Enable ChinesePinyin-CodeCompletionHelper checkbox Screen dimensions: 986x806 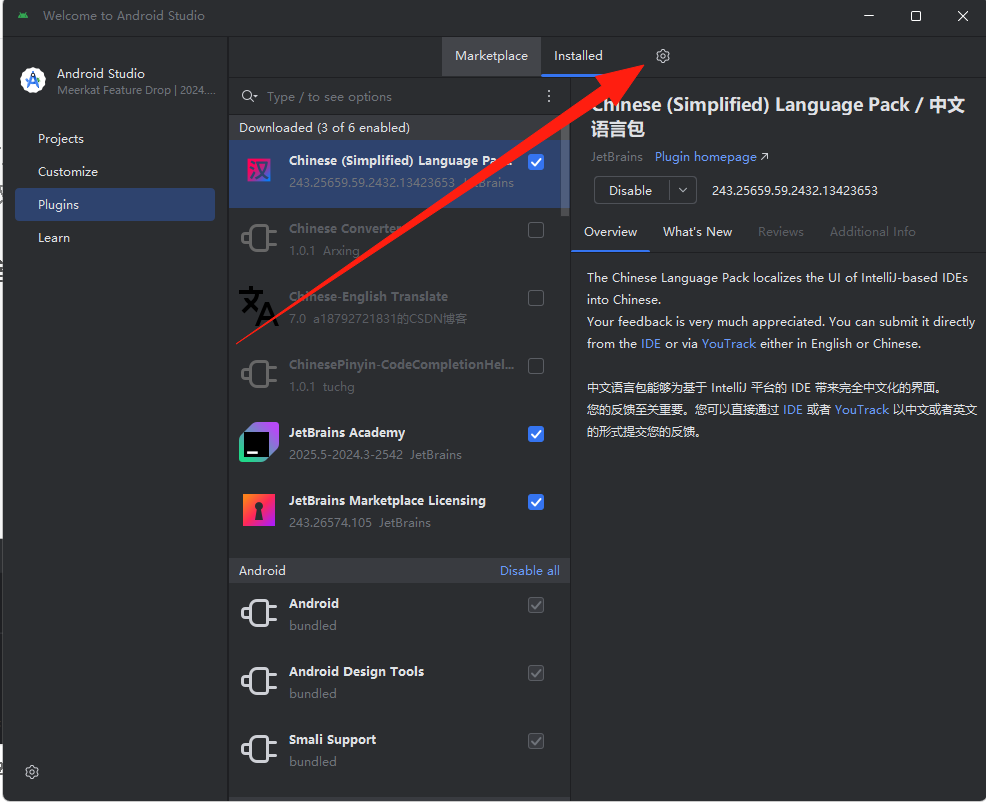point(536,366)
